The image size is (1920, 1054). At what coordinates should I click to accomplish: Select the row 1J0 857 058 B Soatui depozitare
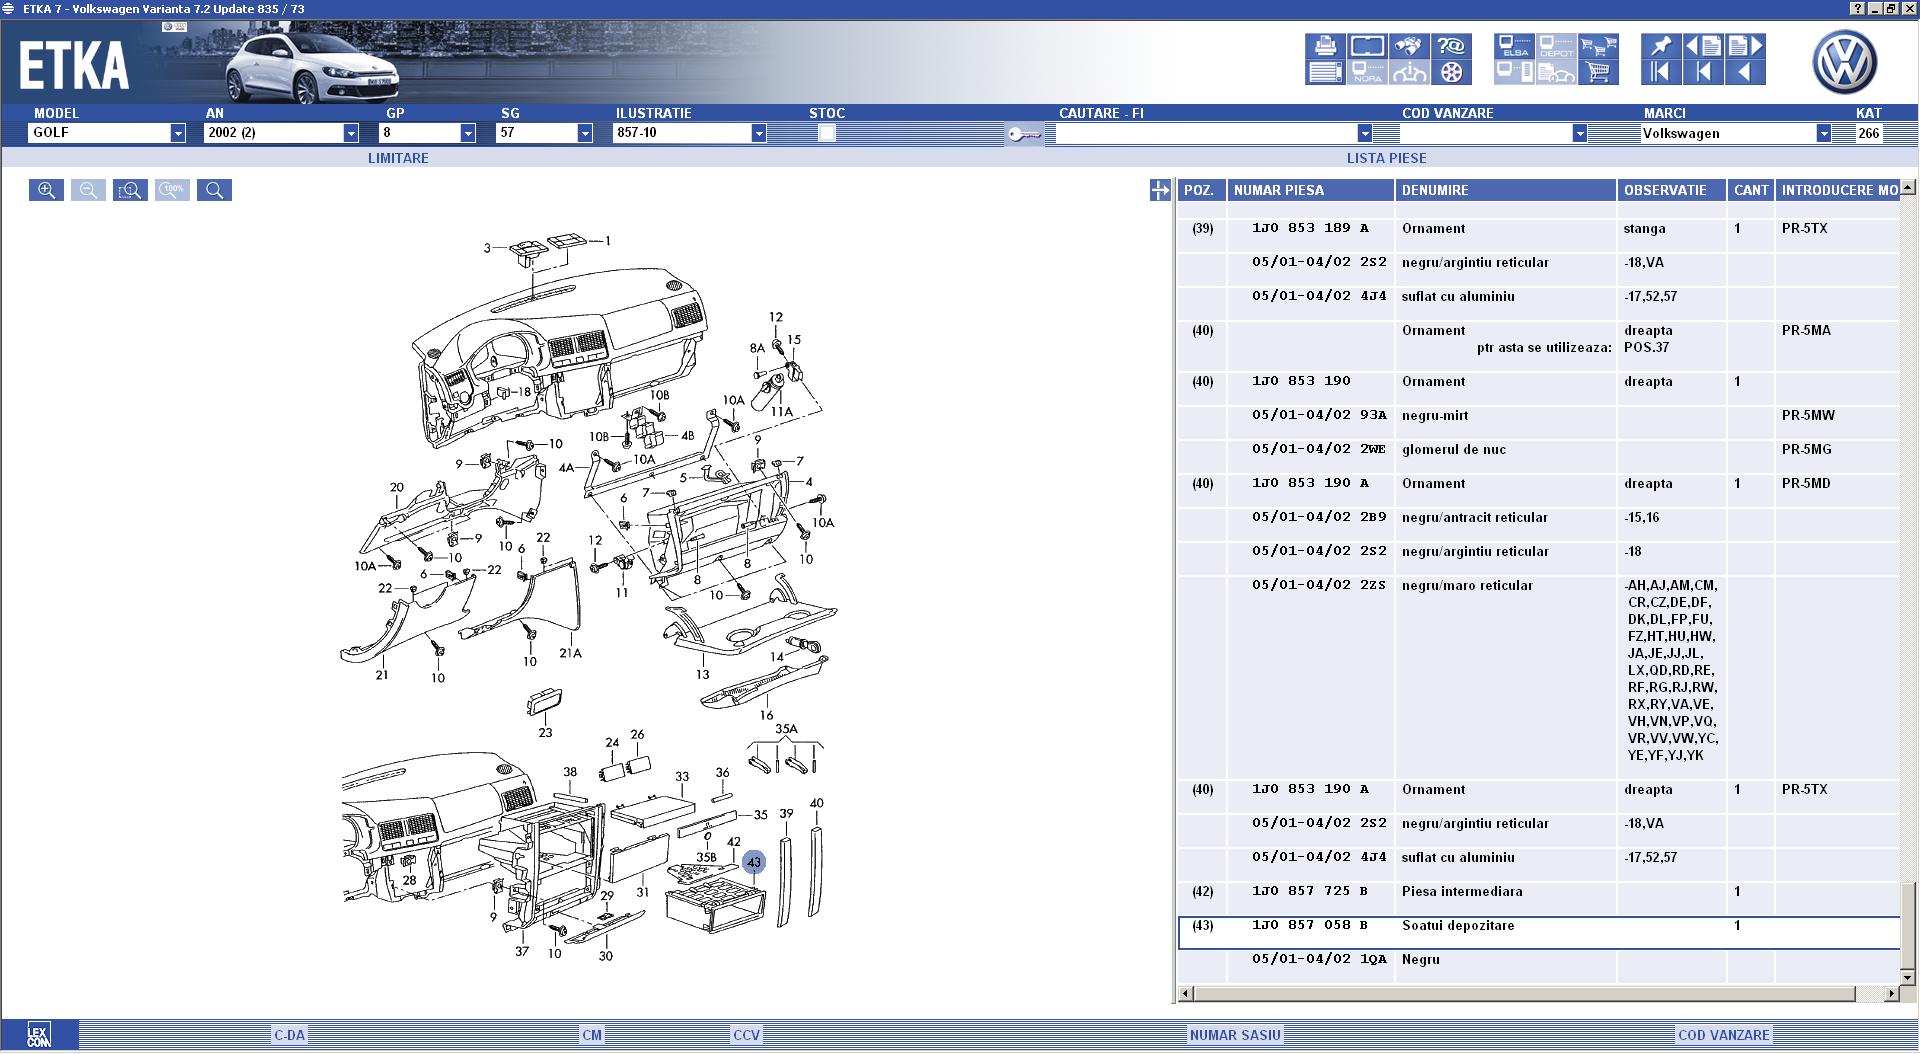coord(1539,932)
